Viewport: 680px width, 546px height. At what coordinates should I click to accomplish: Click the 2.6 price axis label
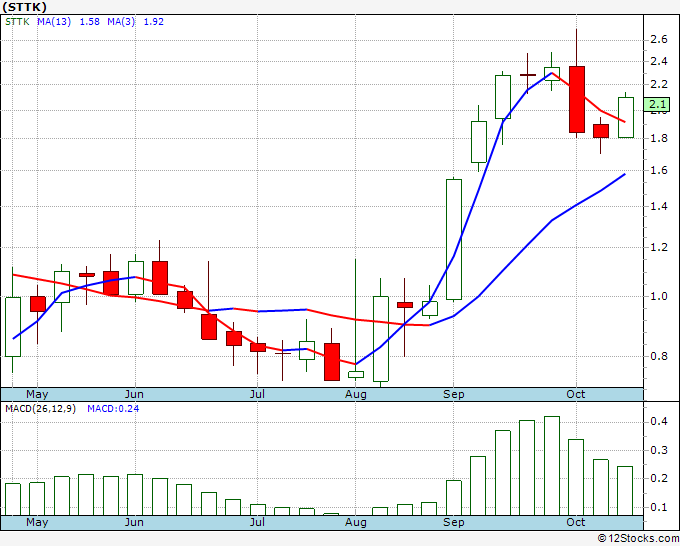pos(659,40)
